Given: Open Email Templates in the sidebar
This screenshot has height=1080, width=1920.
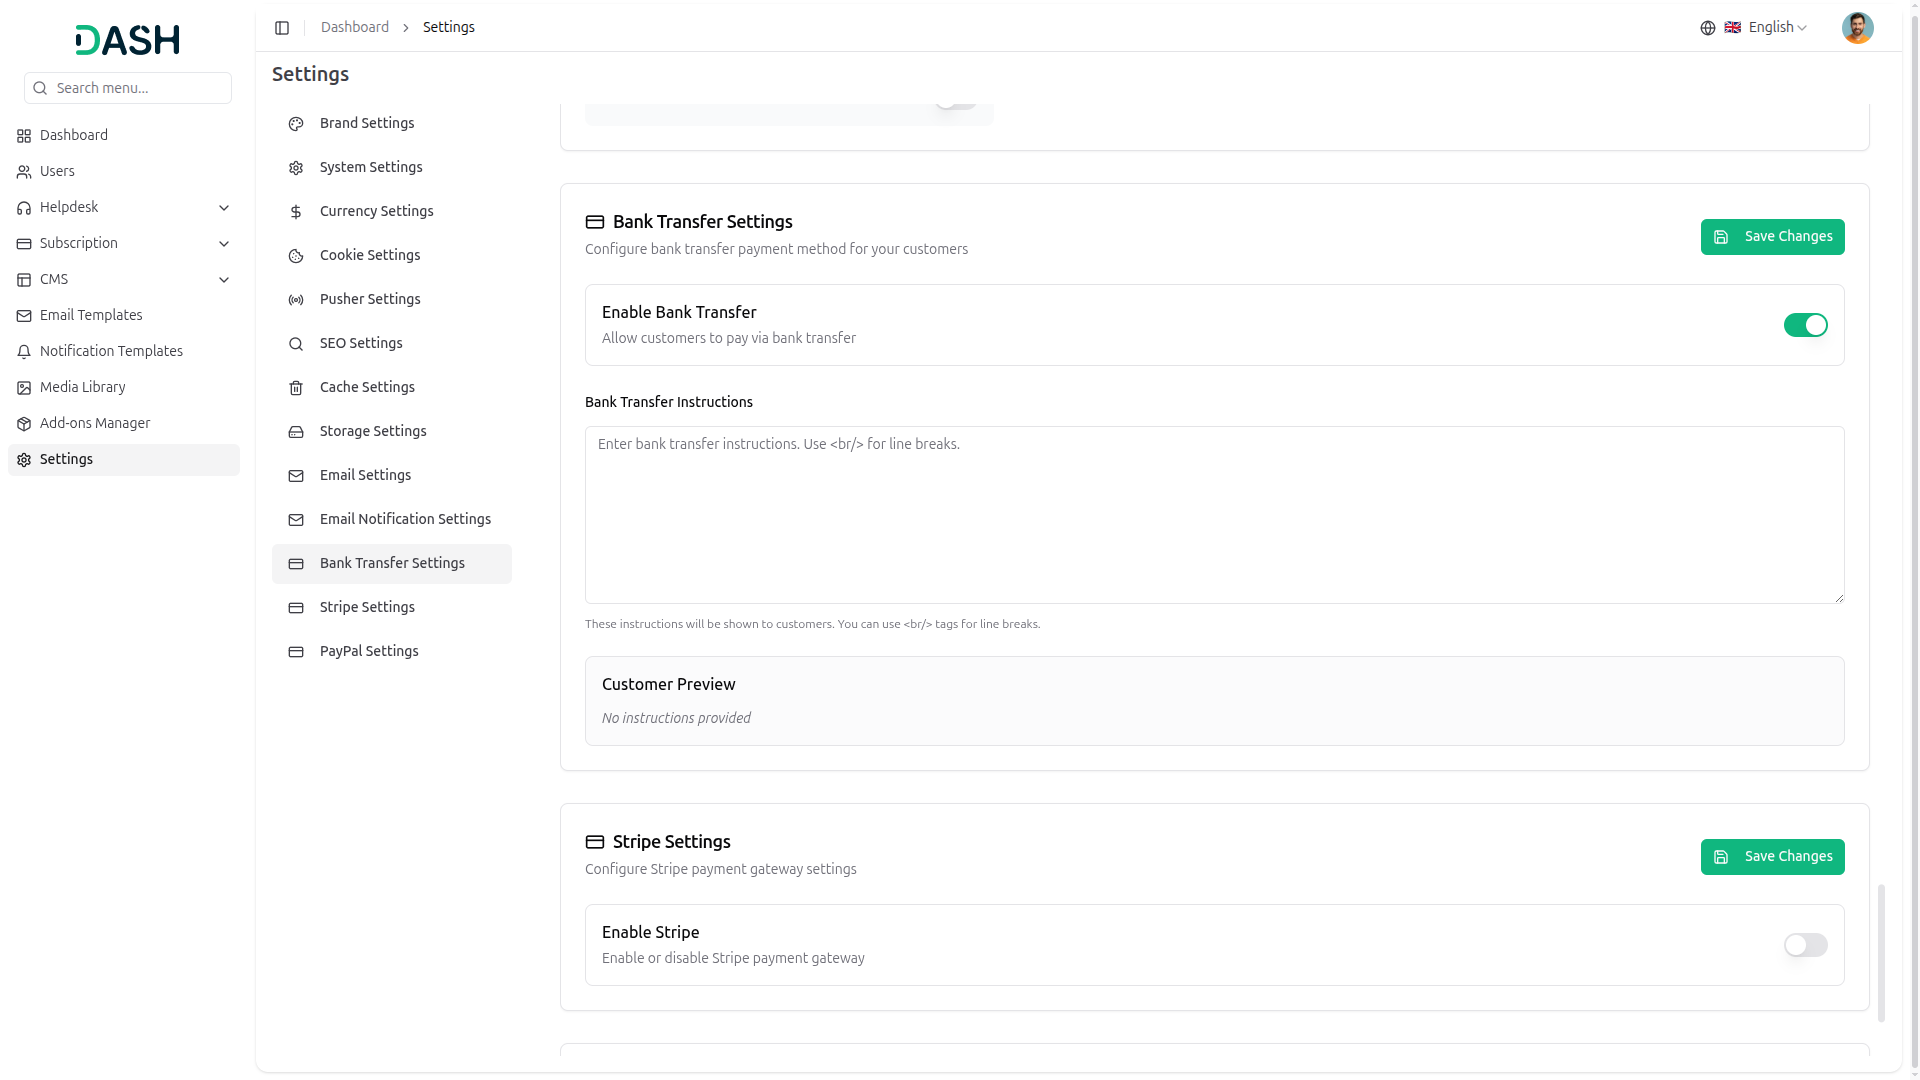Looking at the screenshot, I should (x=91, y=316).
